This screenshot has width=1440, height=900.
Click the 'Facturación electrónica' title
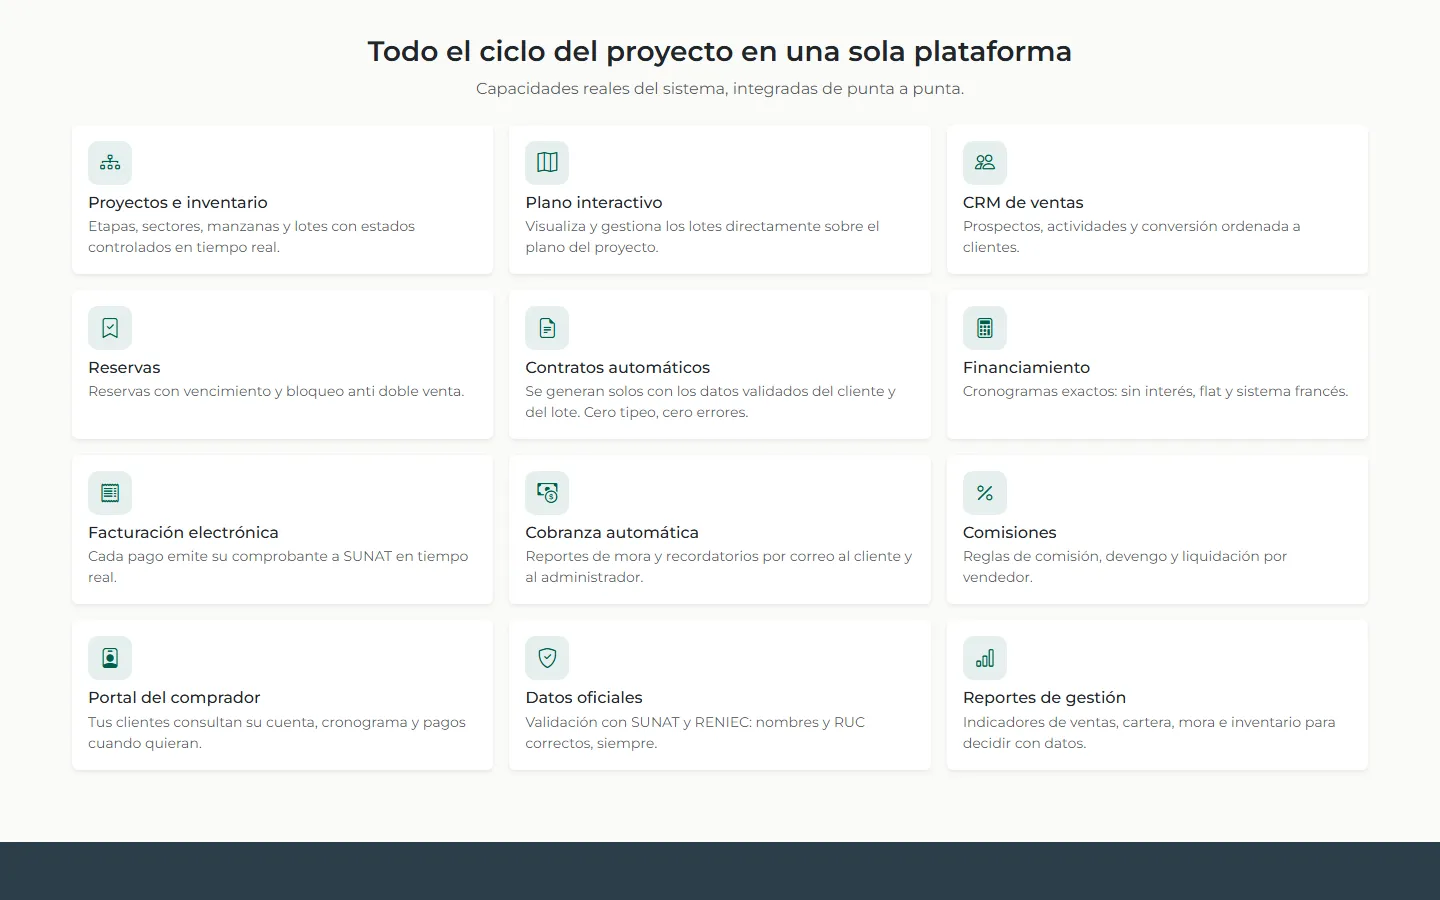(183, 532)
